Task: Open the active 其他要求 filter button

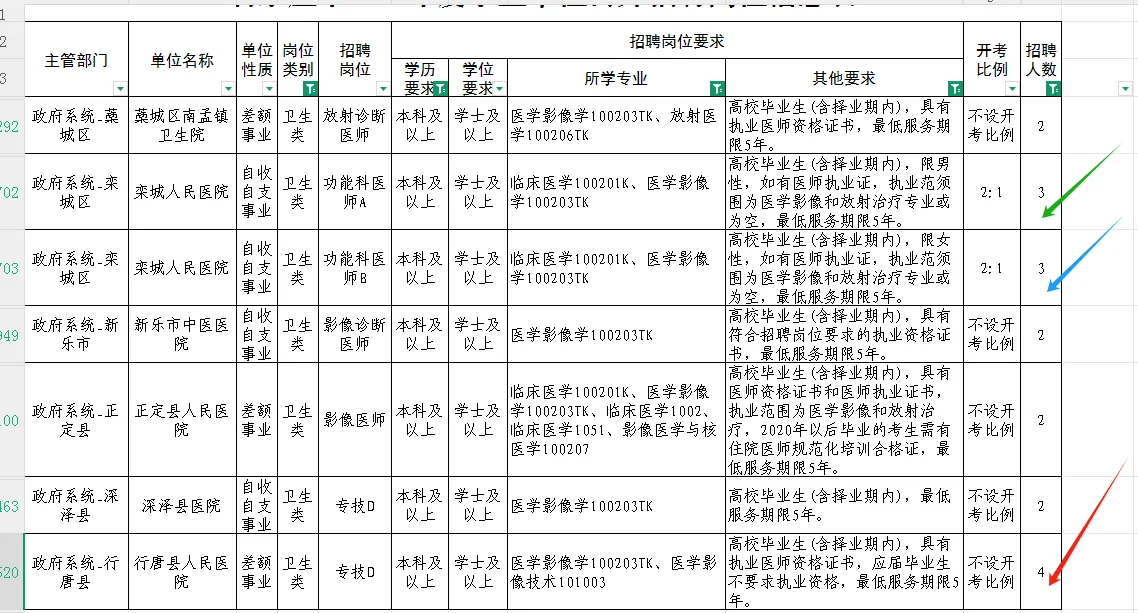Action: (955, 89)
